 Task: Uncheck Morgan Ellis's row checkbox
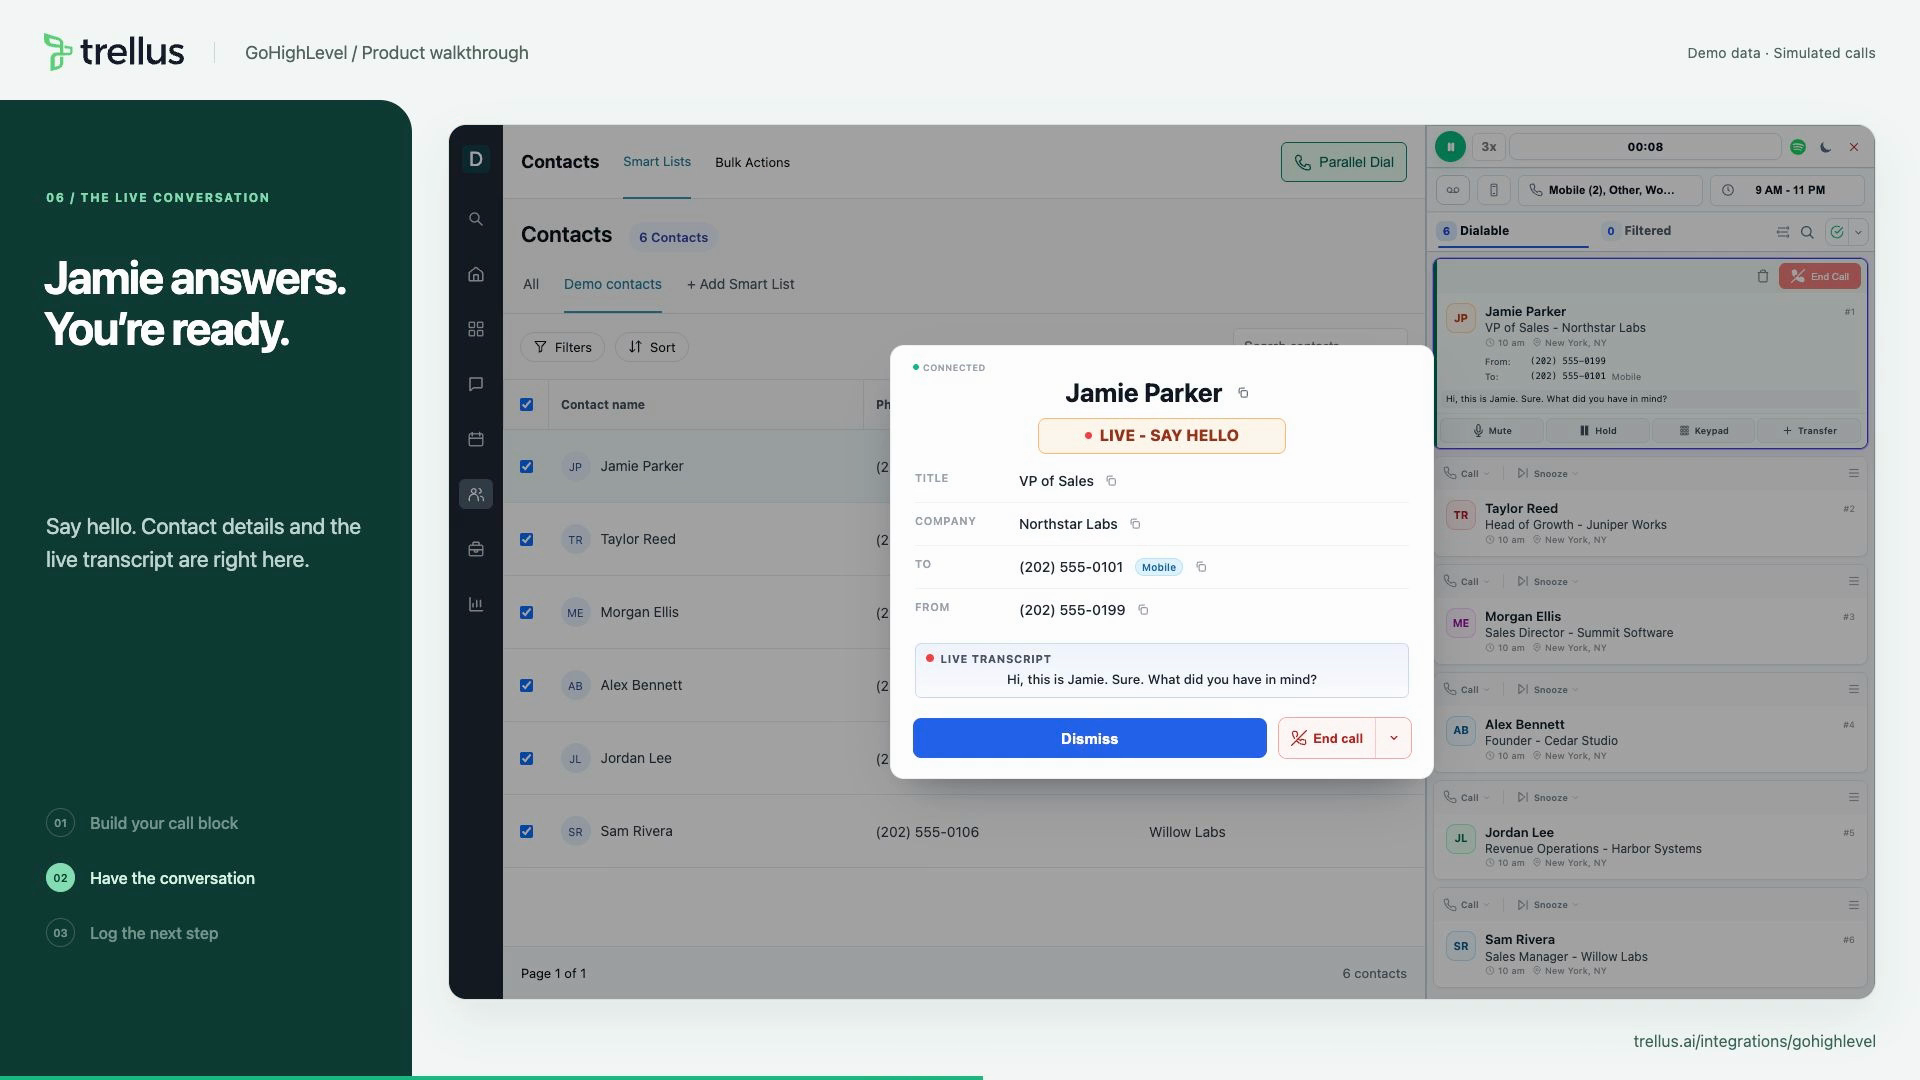click(x=526, y=612)
